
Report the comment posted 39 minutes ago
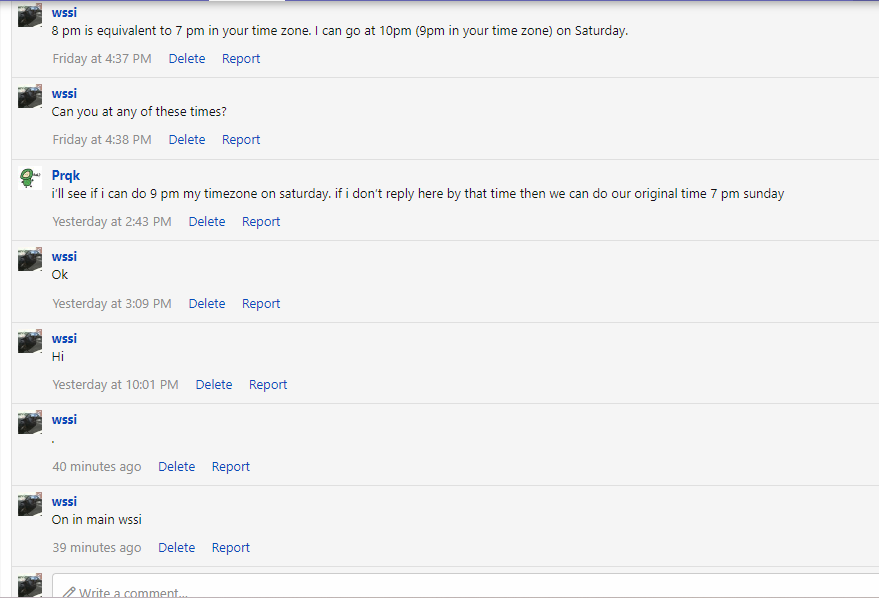point(231,548)
